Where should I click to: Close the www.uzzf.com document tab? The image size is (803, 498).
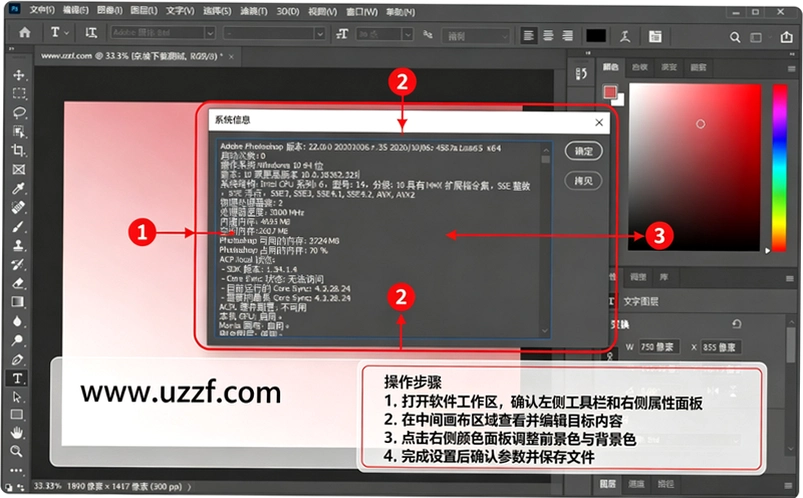[x=231, y=57]
